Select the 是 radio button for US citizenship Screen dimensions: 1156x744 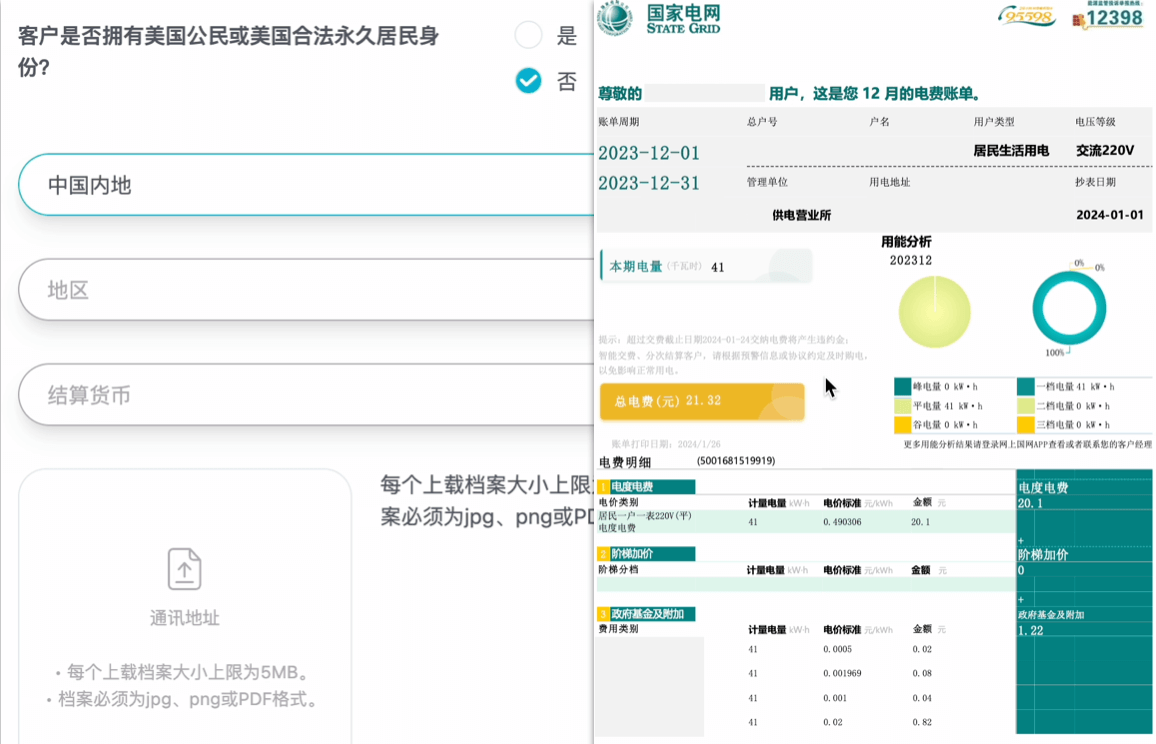click(x=528, y=35)
